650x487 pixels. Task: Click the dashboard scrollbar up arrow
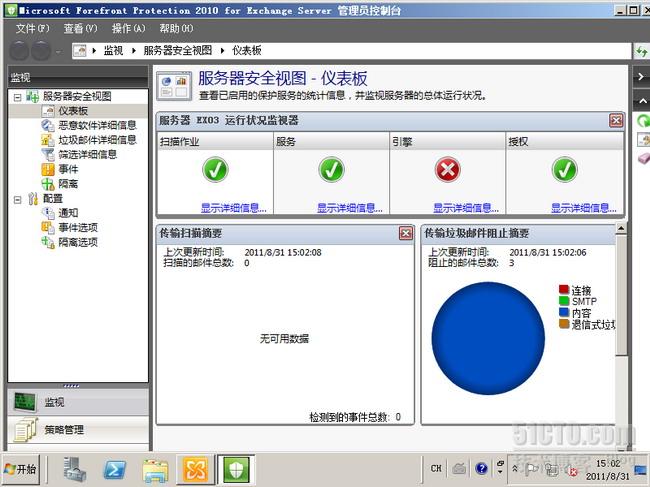point(621,228)
